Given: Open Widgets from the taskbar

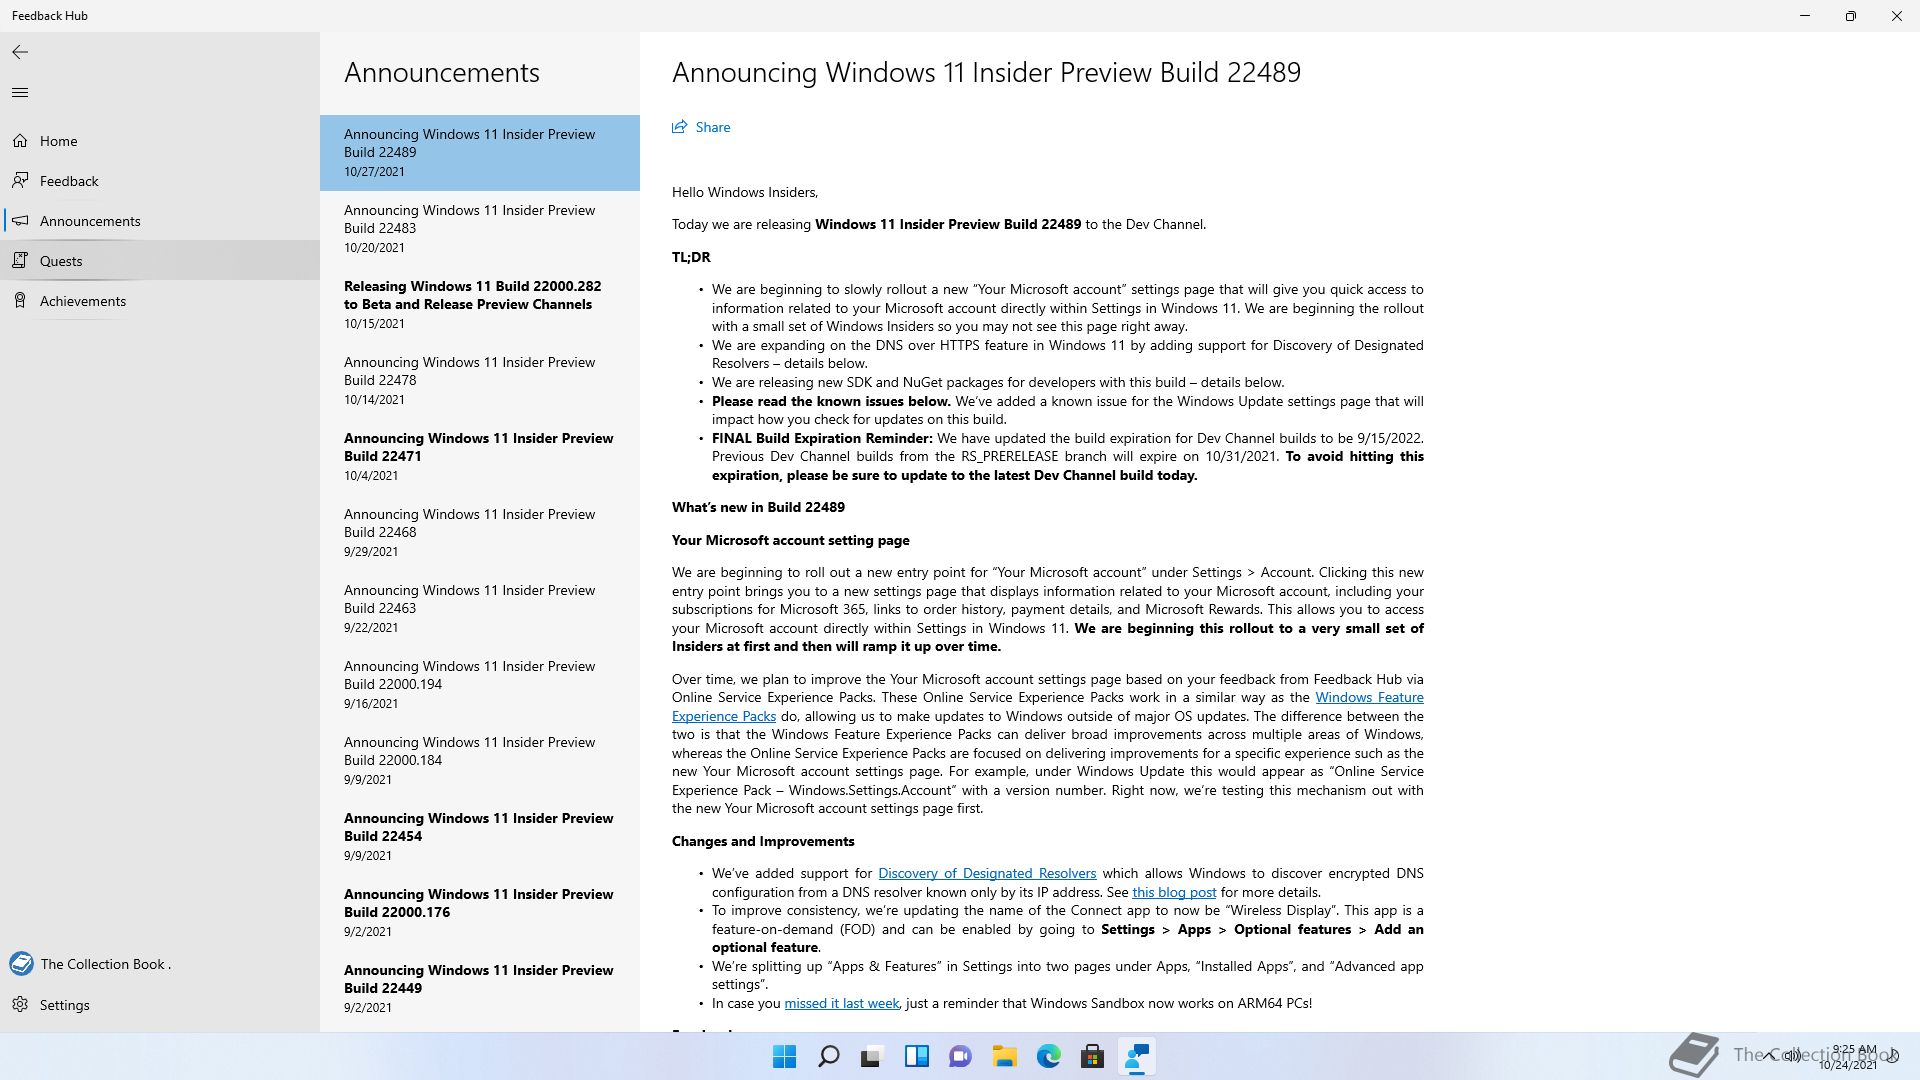Looking at the screenshot, I should tap(916, 1056).
